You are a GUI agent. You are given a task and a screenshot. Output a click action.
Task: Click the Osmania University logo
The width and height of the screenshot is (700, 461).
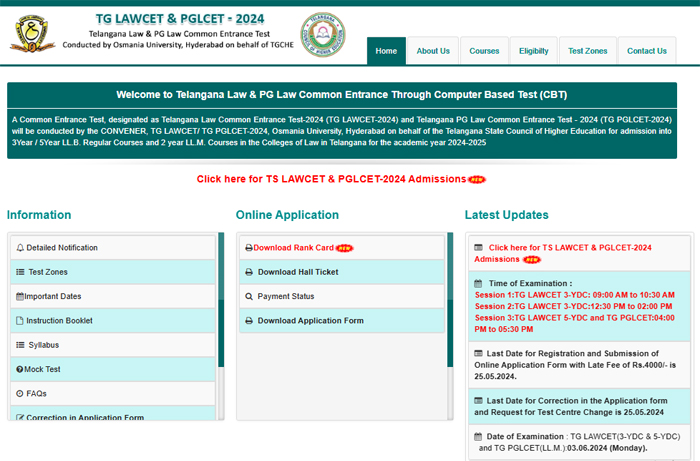click(32, 33)
